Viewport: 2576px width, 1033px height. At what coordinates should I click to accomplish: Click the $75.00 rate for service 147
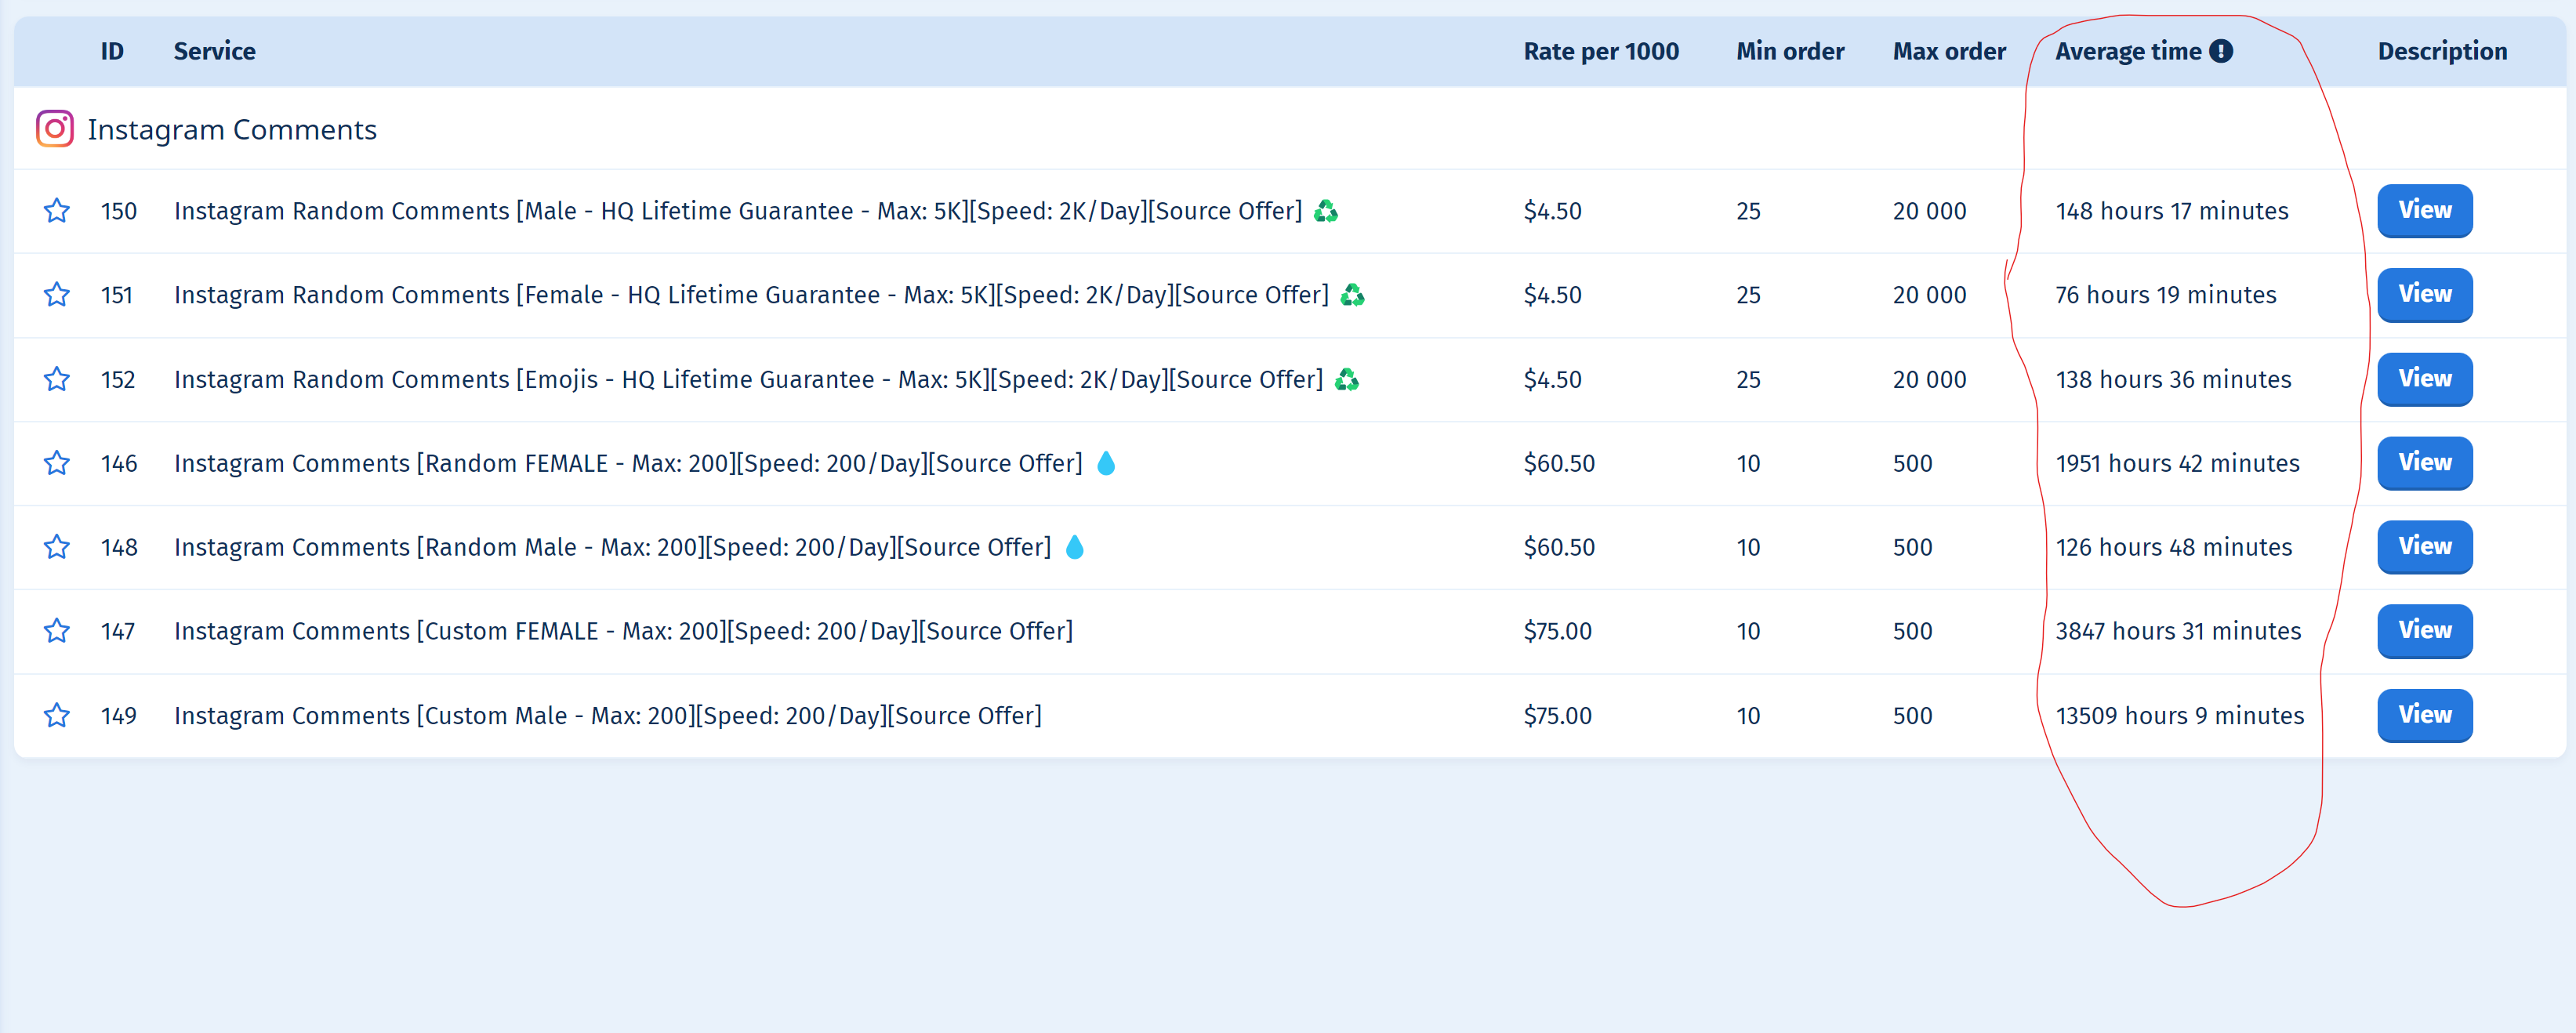click(x=1557, y=631)
